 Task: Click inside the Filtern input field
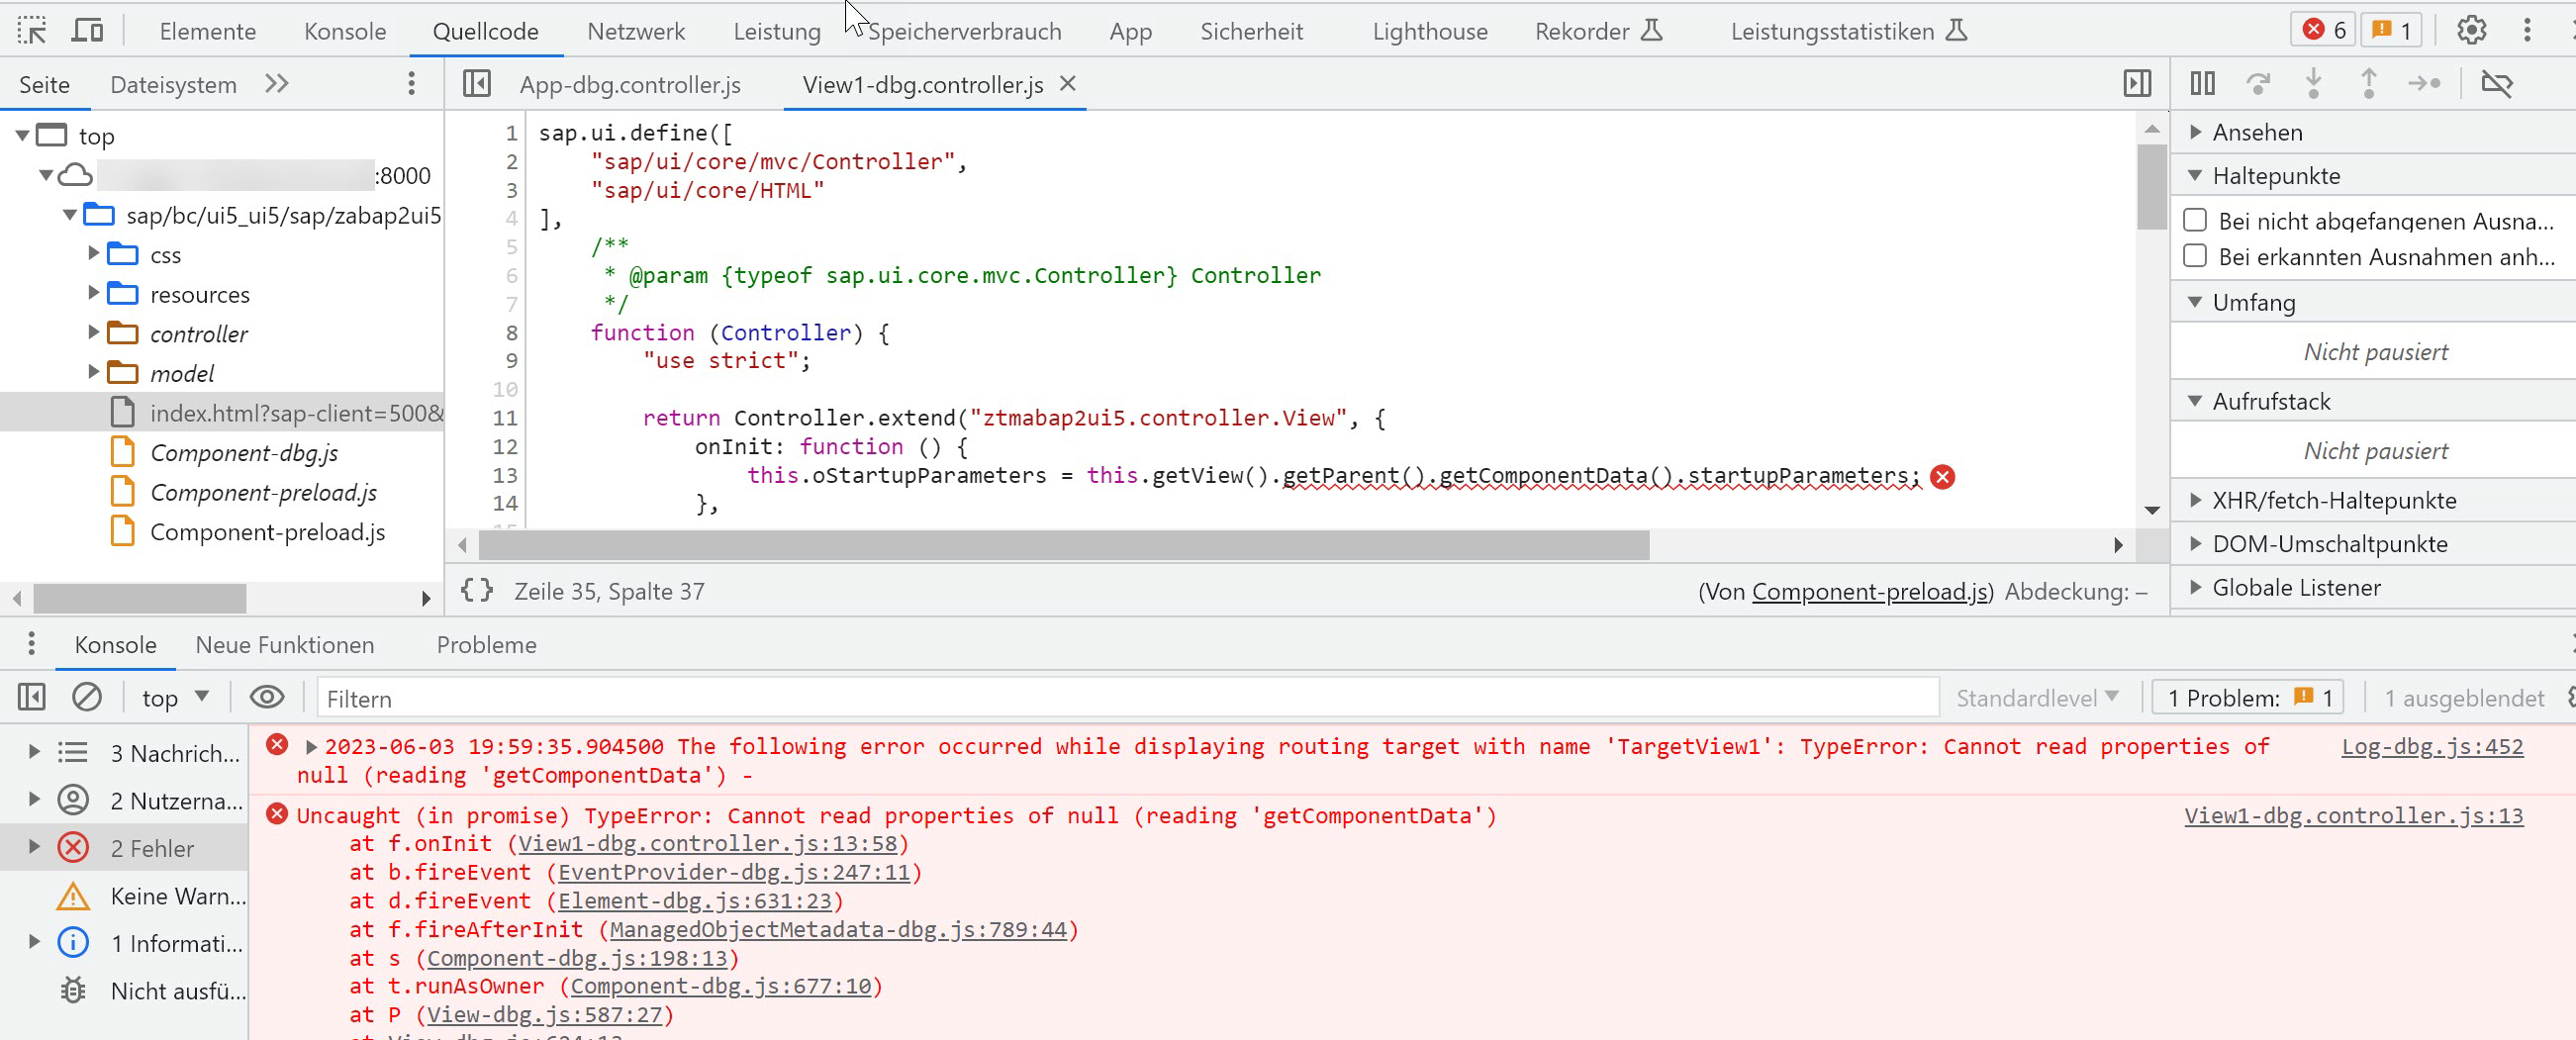point(700,698)
